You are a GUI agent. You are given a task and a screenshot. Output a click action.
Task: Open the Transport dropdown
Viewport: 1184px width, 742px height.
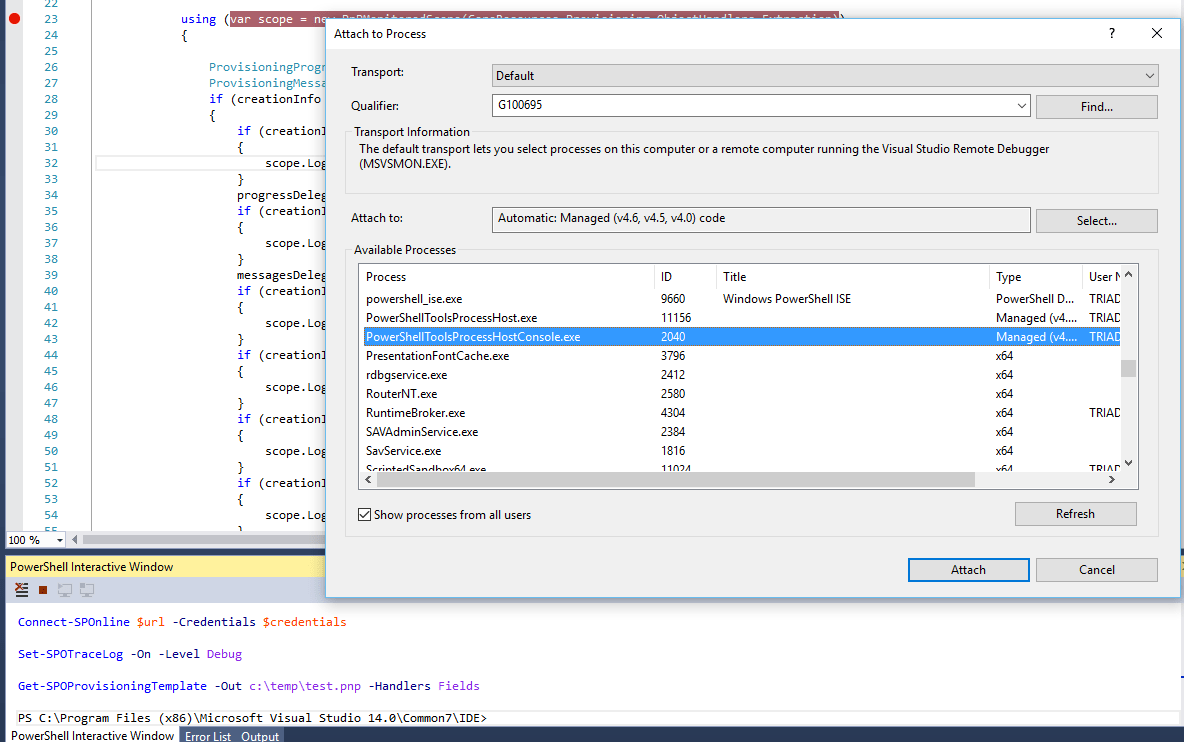pyautogui.click(x=825, y=75)
